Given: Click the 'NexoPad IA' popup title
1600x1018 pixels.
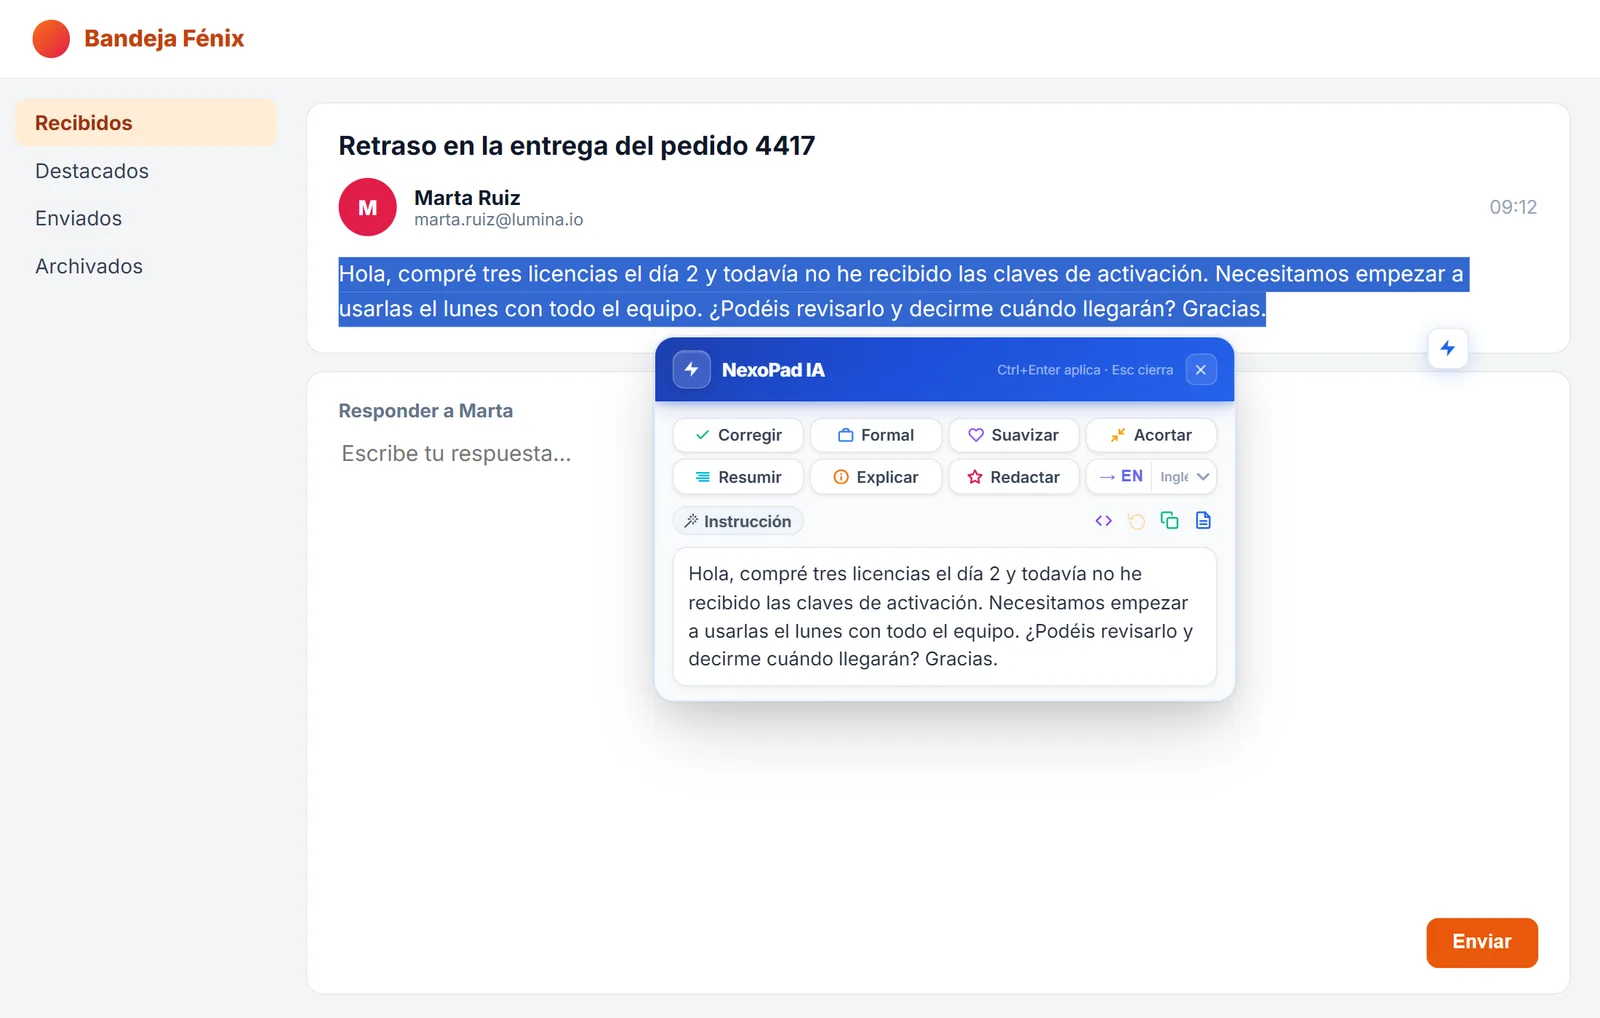Looking at the screenshot, I should pos(773,370).
